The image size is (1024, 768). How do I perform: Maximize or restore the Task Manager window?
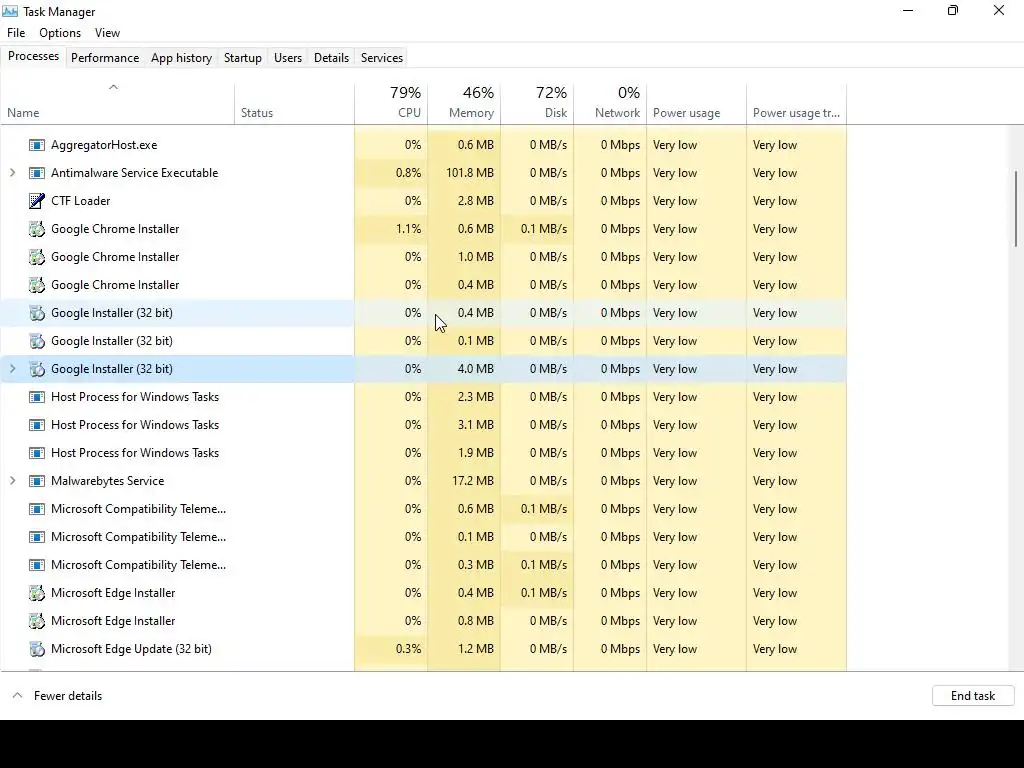click(x=953, y=10)
